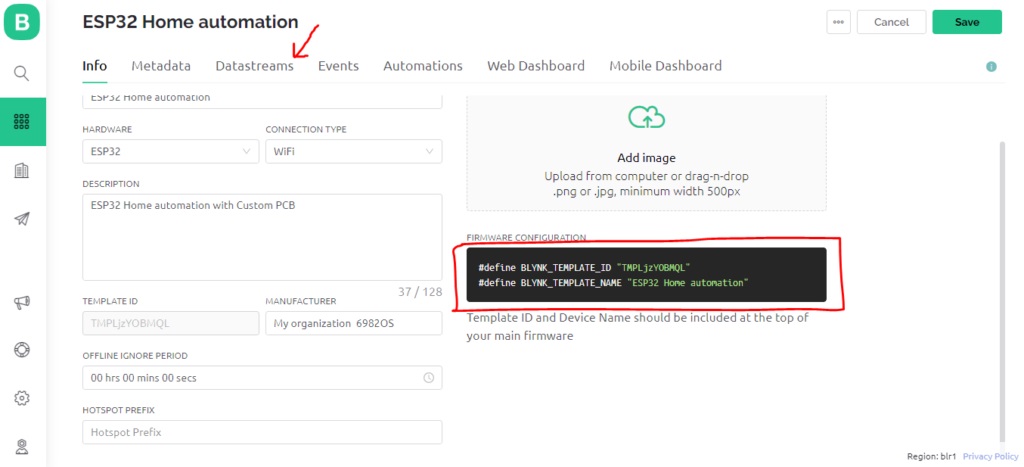Click the info circle icon
This screenshot has height=467, width=1024.
coord(991,67)
